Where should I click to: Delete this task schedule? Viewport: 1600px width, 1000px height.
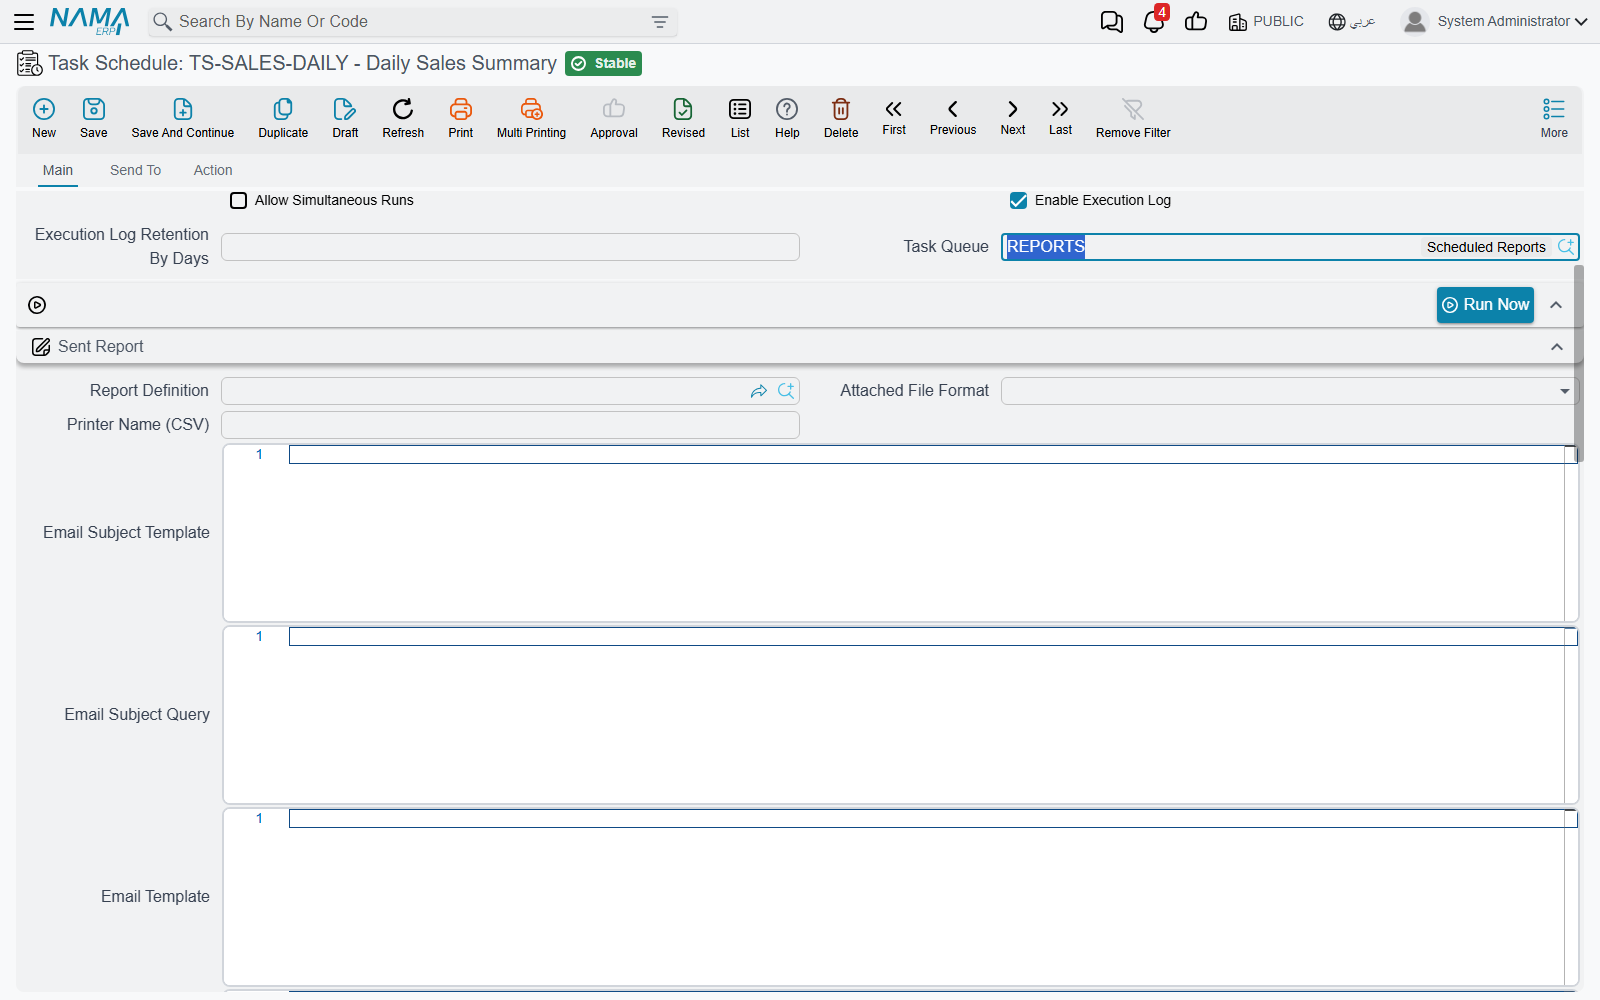point(841,118)
